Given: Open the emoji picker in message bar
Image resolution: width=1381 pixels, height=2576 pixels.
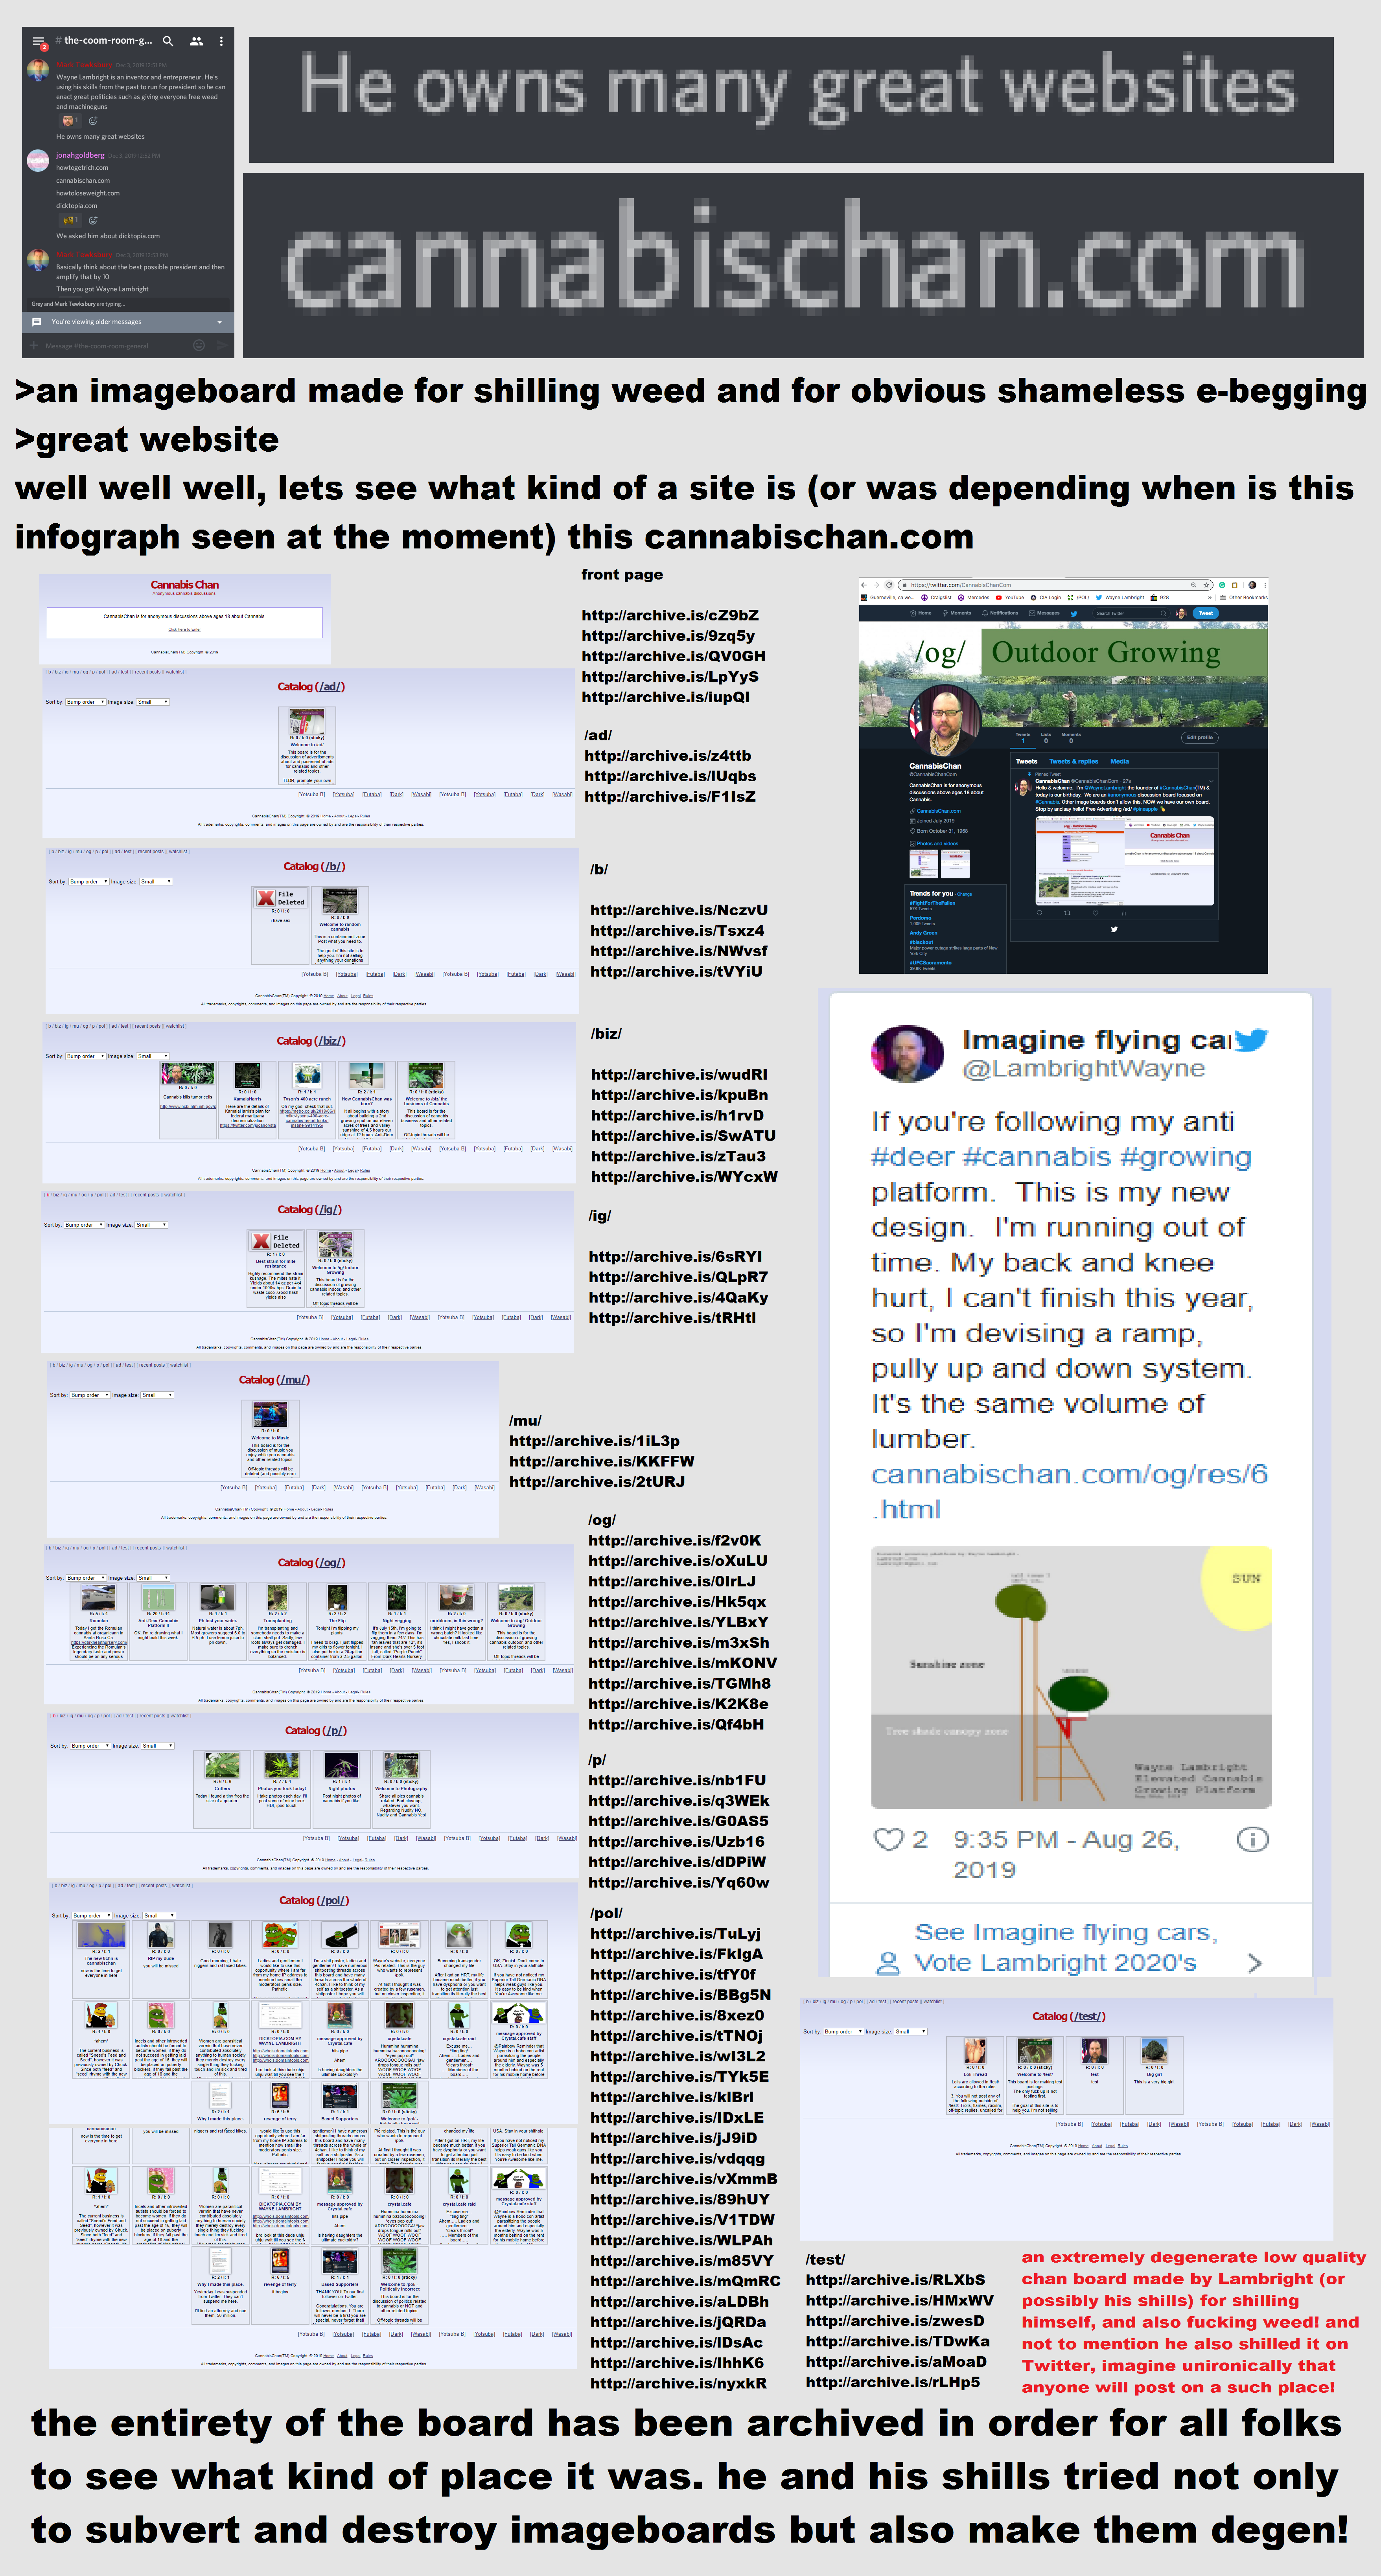Looking at the screenshot, I should coord(198,345).
